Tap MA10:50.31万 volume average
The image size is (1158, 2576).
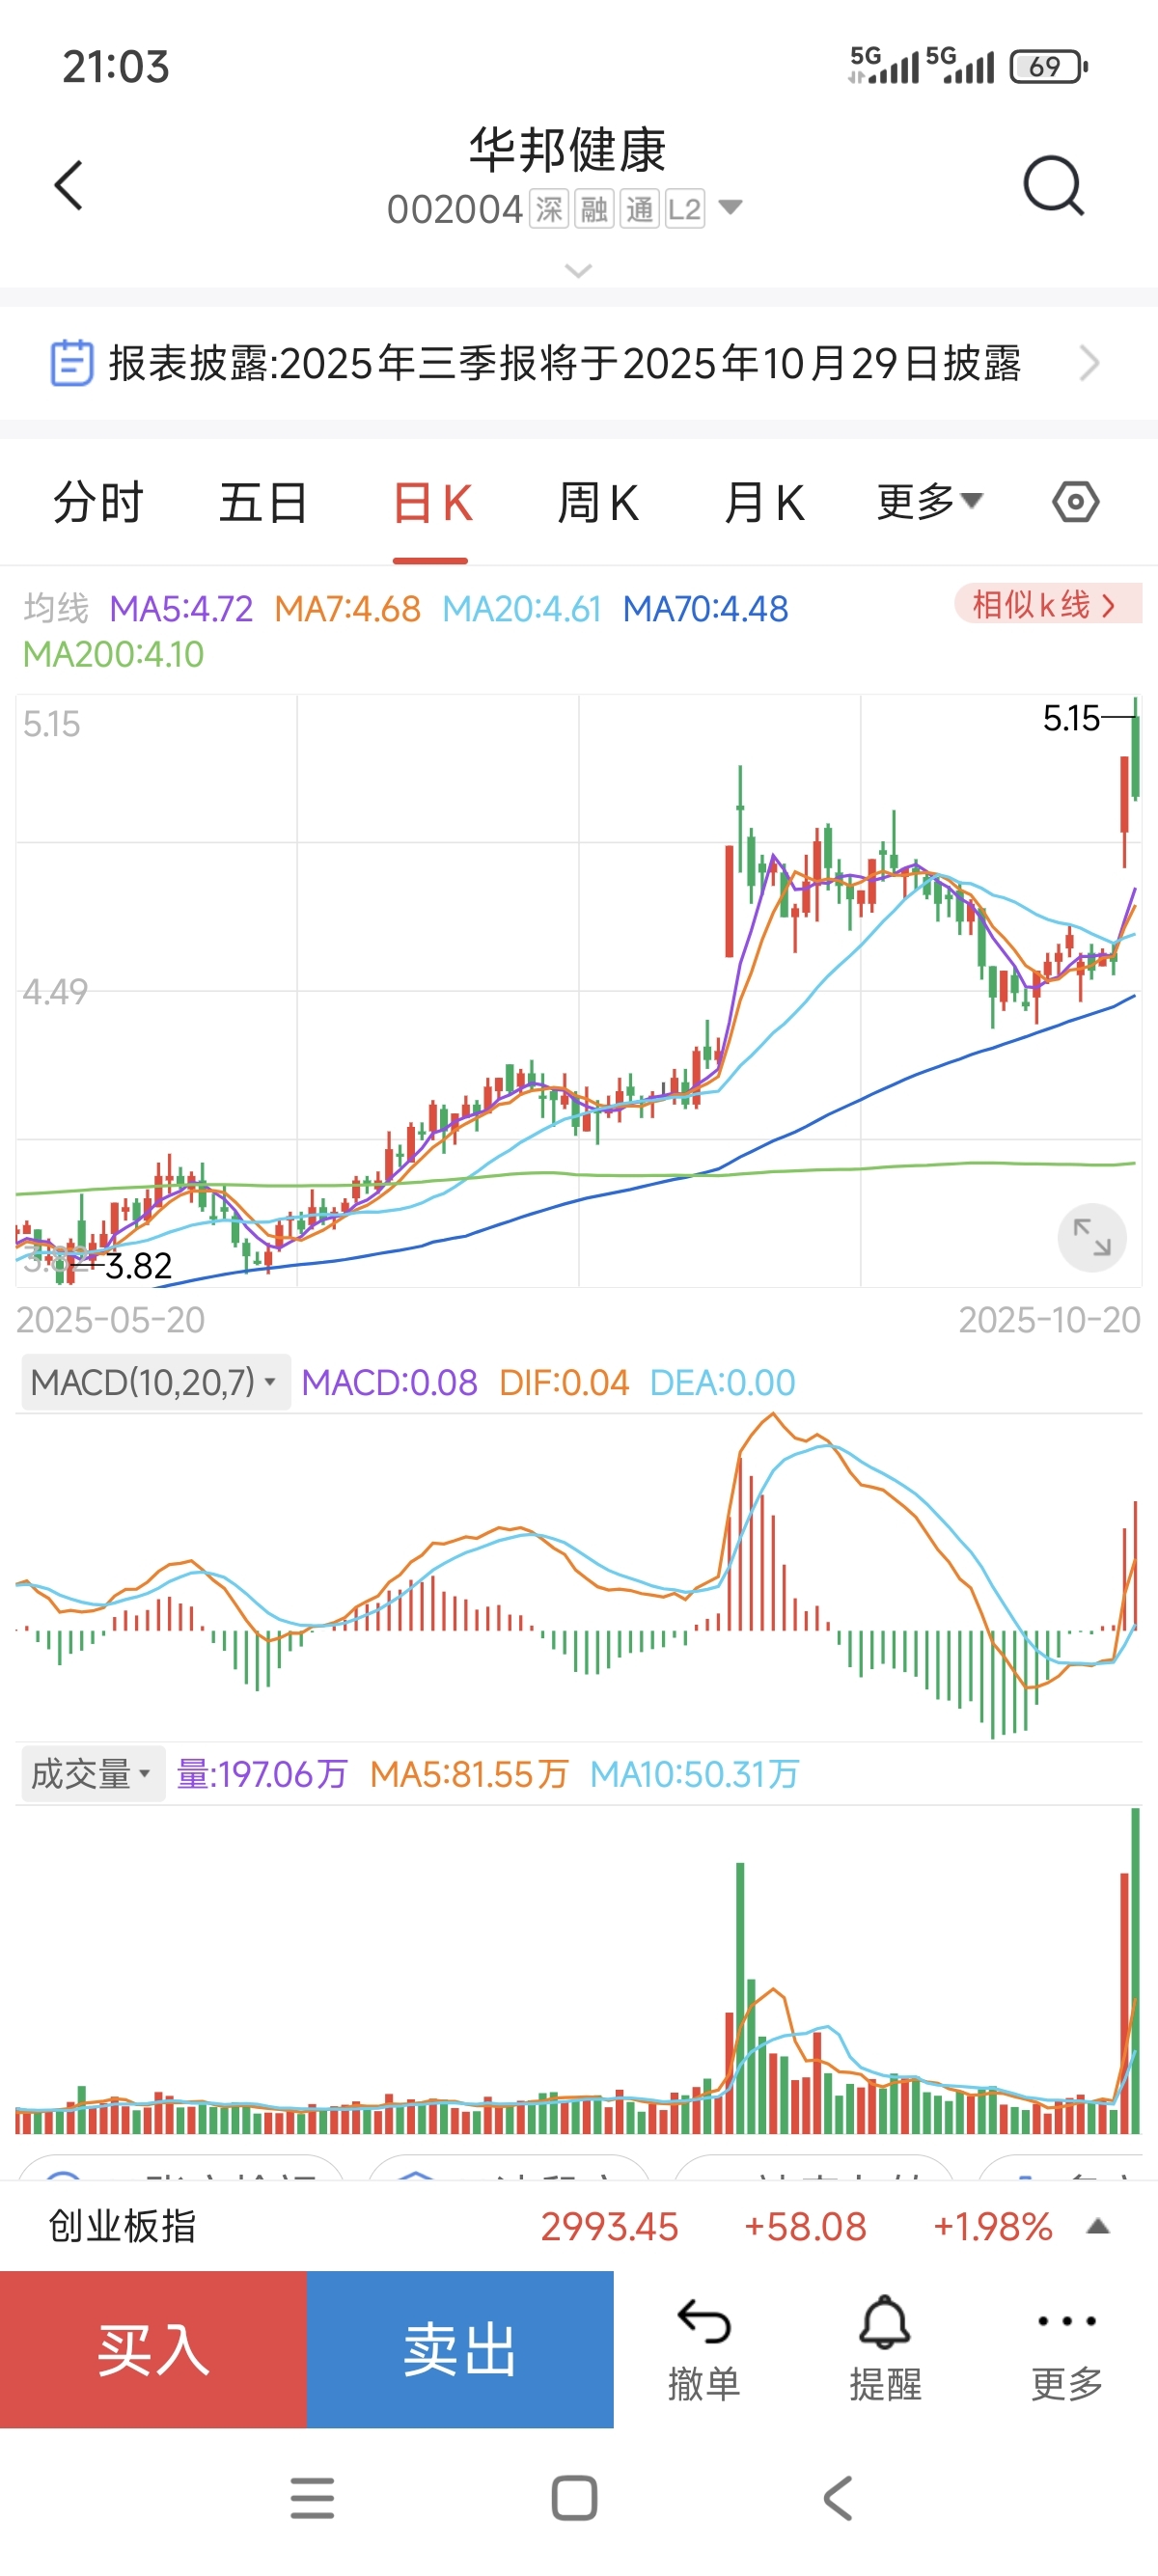coord(694,1775)
